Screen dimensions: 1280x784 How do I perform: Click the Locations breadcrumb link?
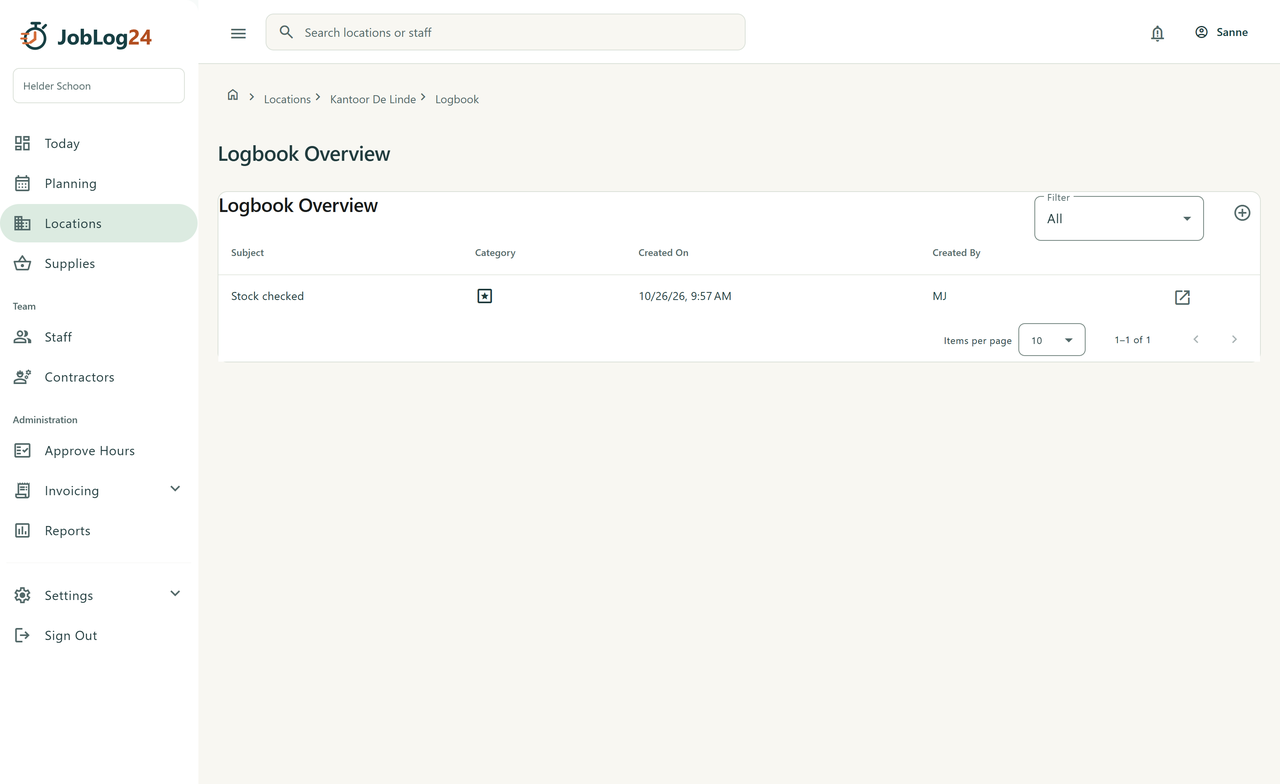click(x=287, y=99)
